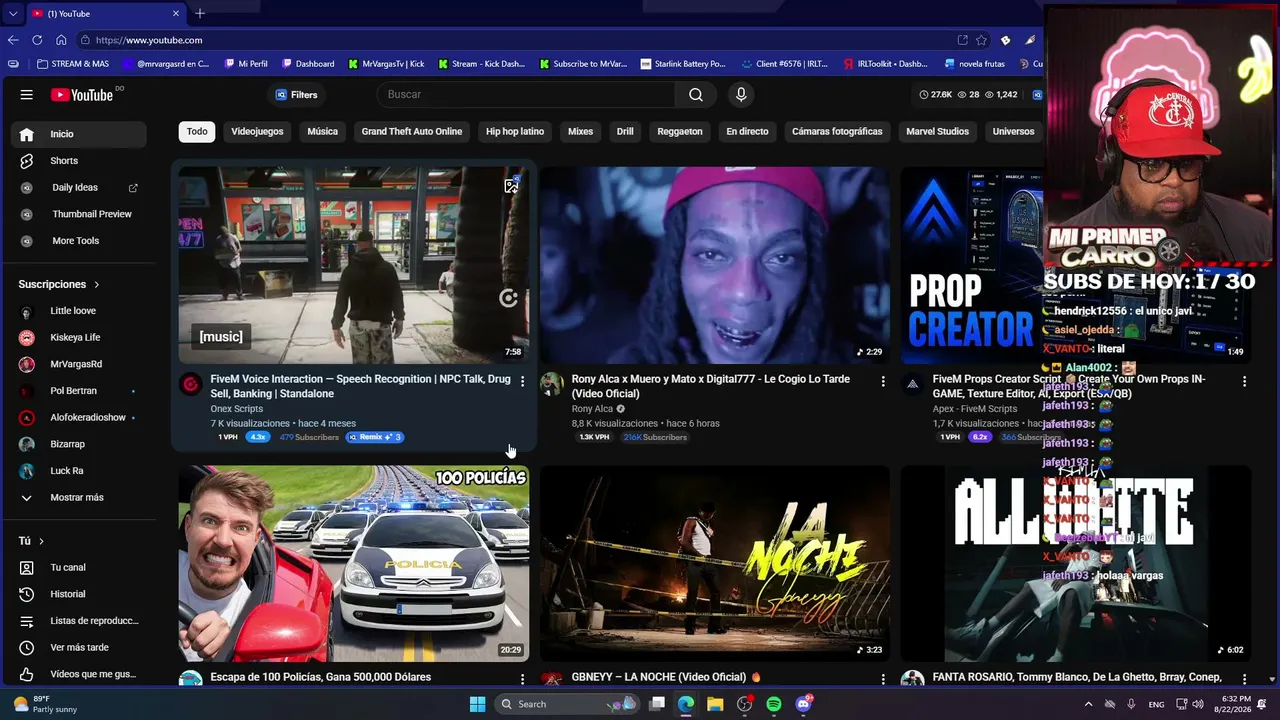Open more options for Escapa de 100 Policías
The width and height of the screenshot is (1280, 720).
522,679
